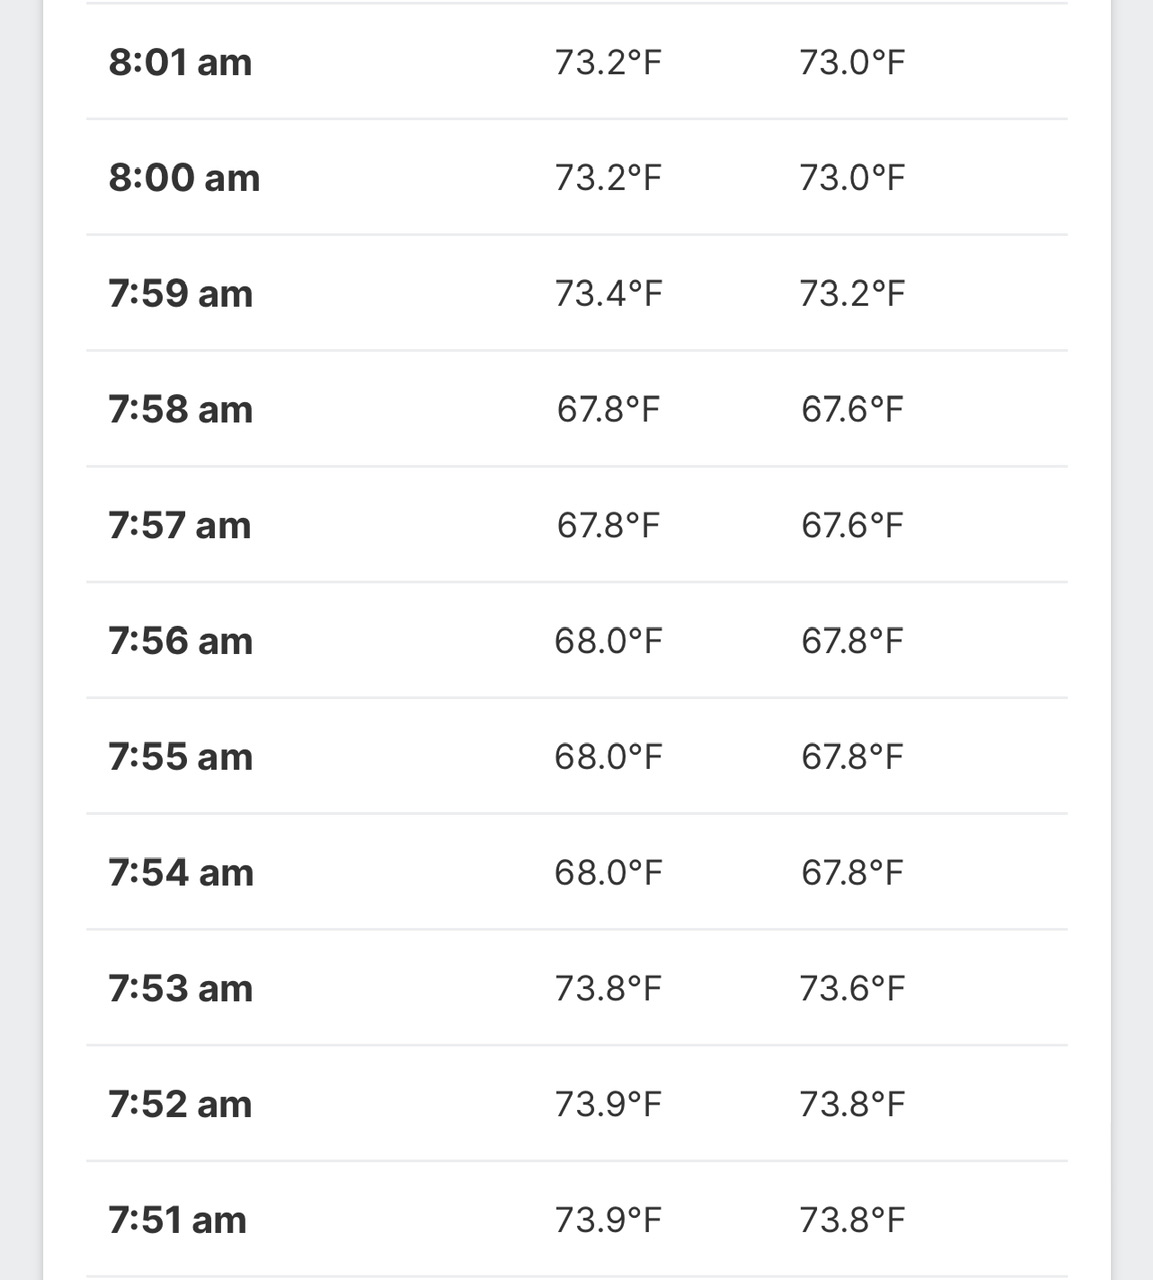This screenshot has height=1280, width=1153.
Task: Click the 7:55 am timestamp
Action: [x=180, y=757]
